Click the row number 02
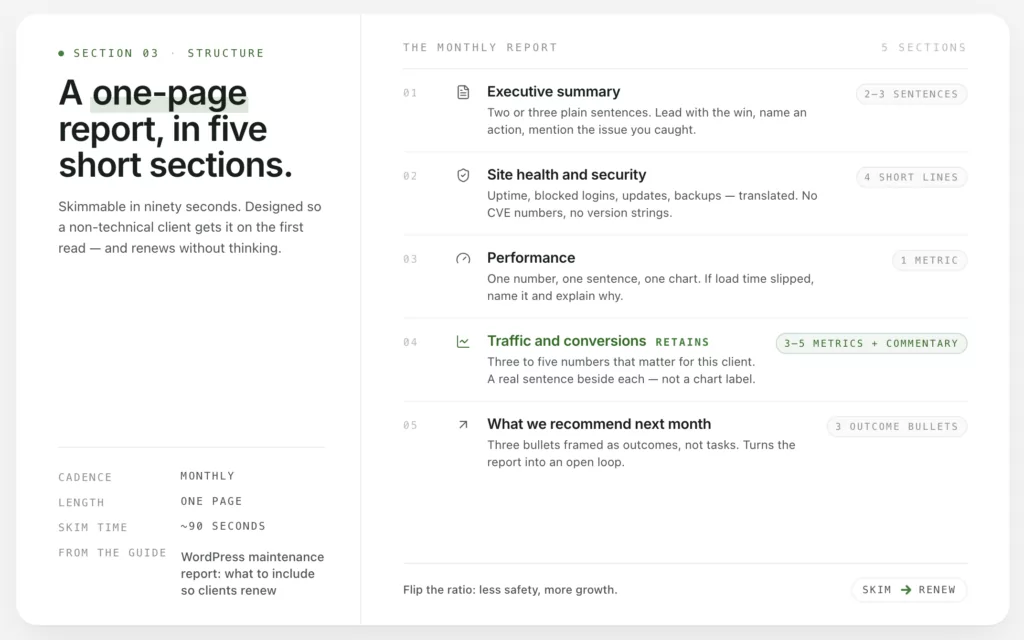 point(410,176)
